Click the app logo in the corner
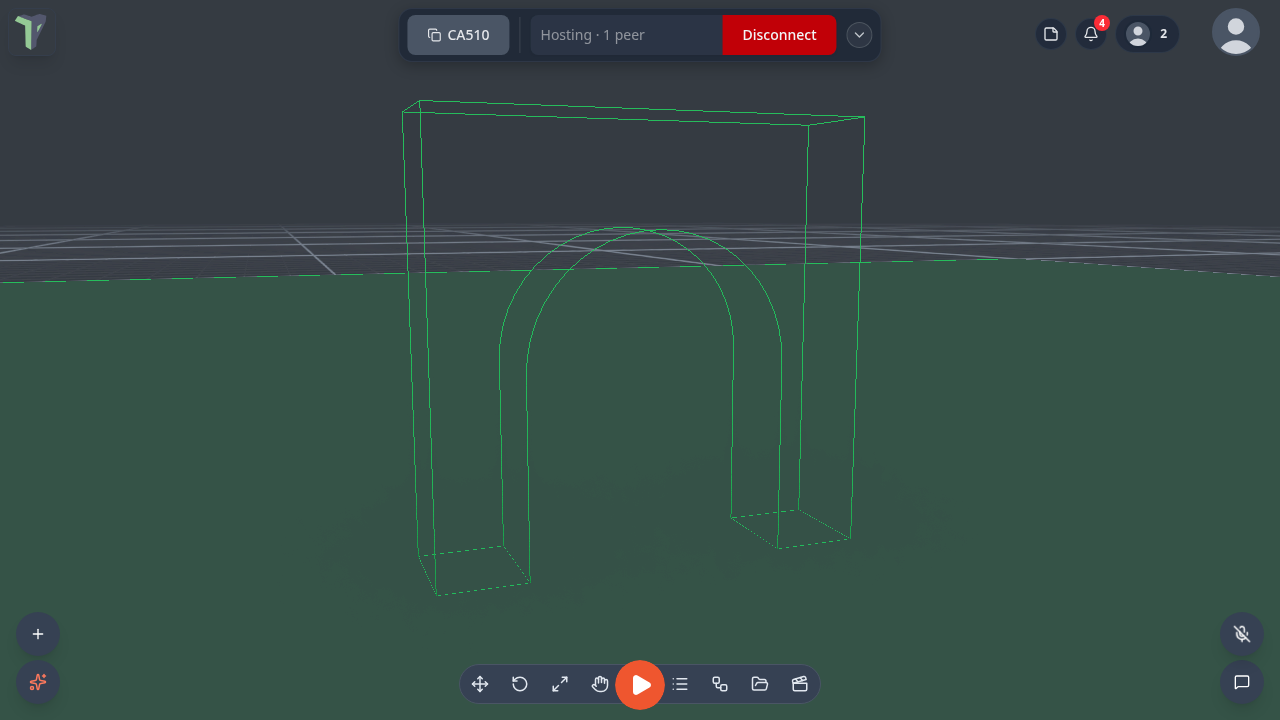Screen dimensions: 1280x720 31,32
